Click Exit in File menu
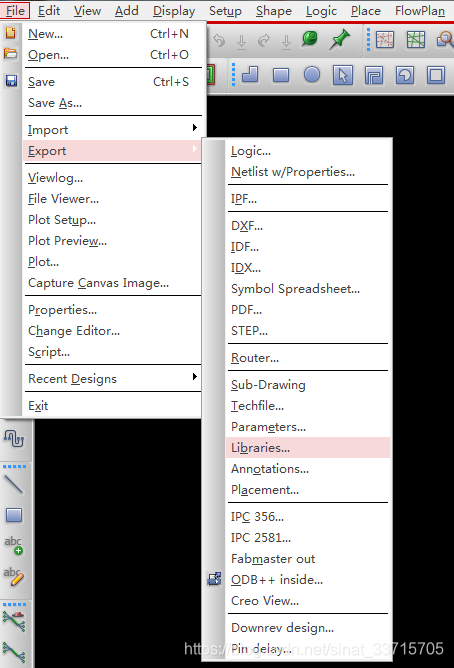Image resolution: width=454 pixels, height=668 pixels. point(113,406)
